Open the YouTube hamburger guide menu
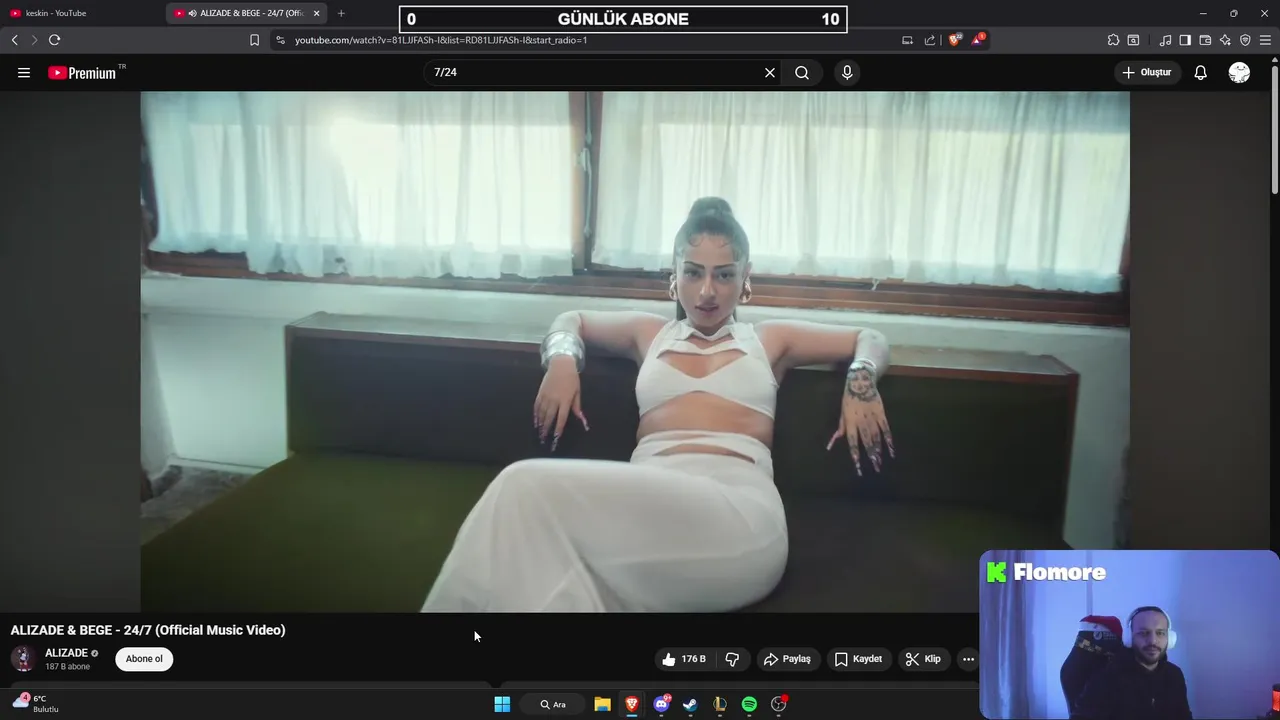 [24, 72]
